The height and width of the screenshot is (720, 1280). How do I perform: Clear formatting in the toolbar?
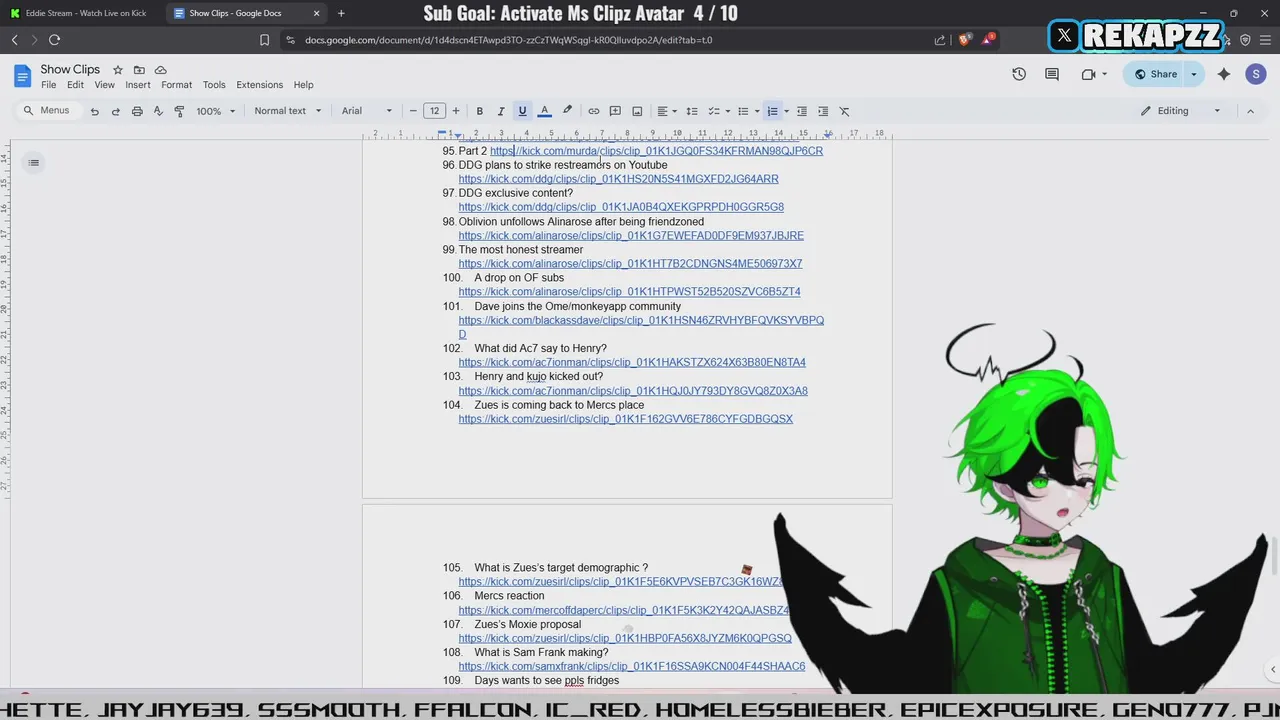click(845, 111)
